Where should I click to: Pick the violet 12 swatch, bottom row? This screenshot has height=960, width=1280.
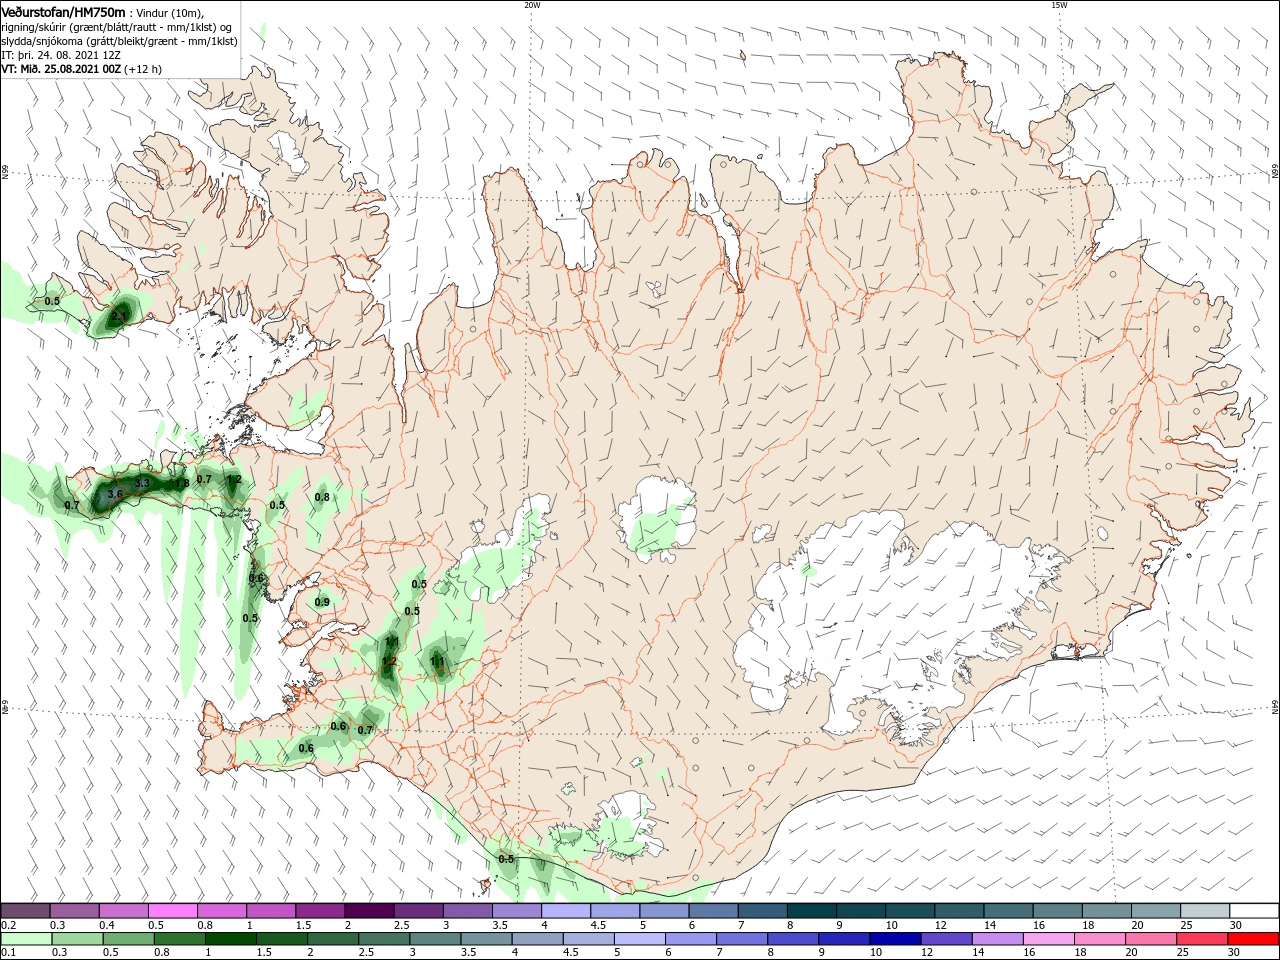click(x=945, y=939)
